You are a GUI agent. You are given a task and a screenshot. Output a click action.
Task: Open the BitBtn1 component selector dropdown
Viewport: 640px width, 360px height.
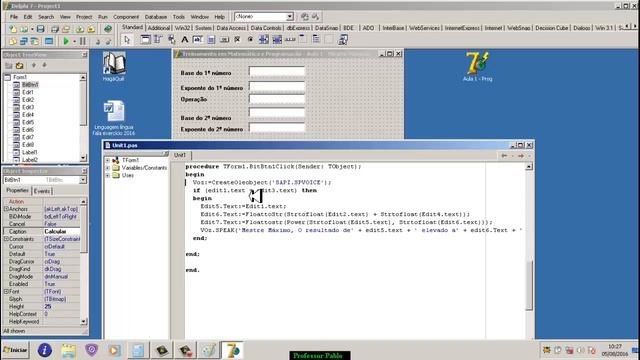83,180
